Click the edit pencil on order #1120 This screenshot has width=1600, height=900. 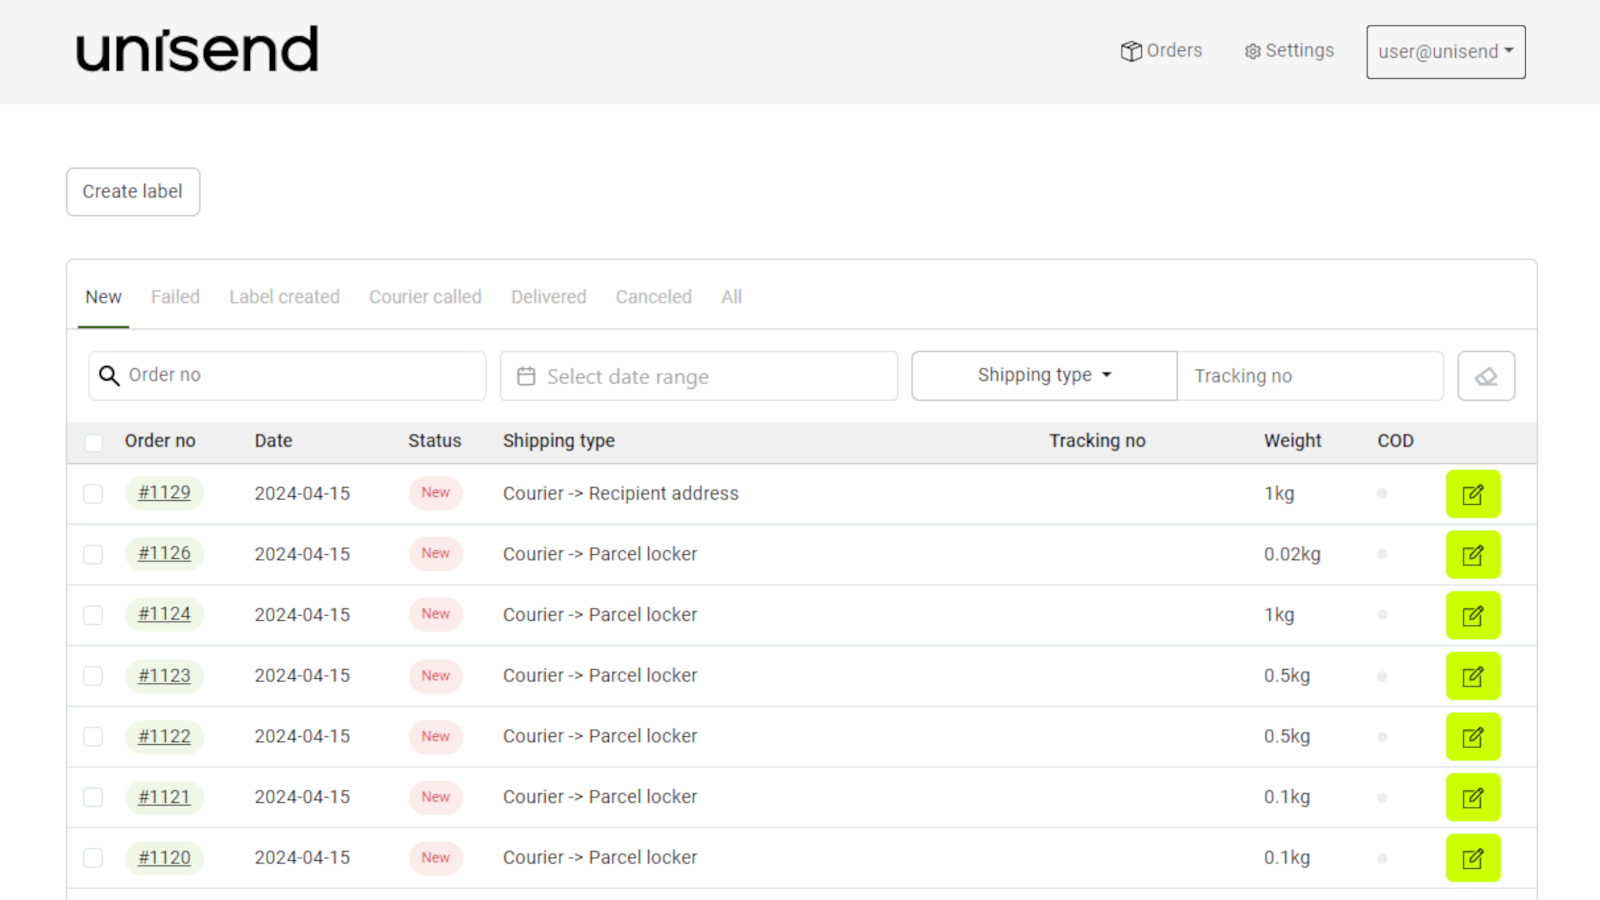pos(1472,857)
